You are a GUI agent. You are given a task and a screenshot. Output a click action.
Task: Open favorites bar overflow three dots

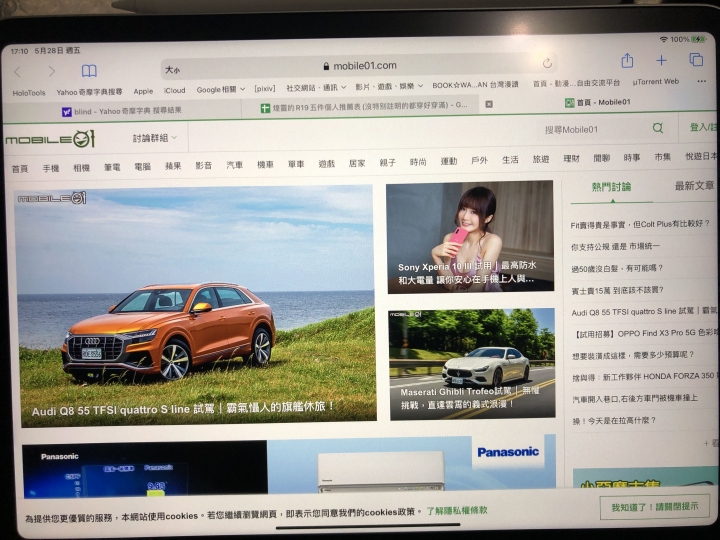[x=701, y=81]
